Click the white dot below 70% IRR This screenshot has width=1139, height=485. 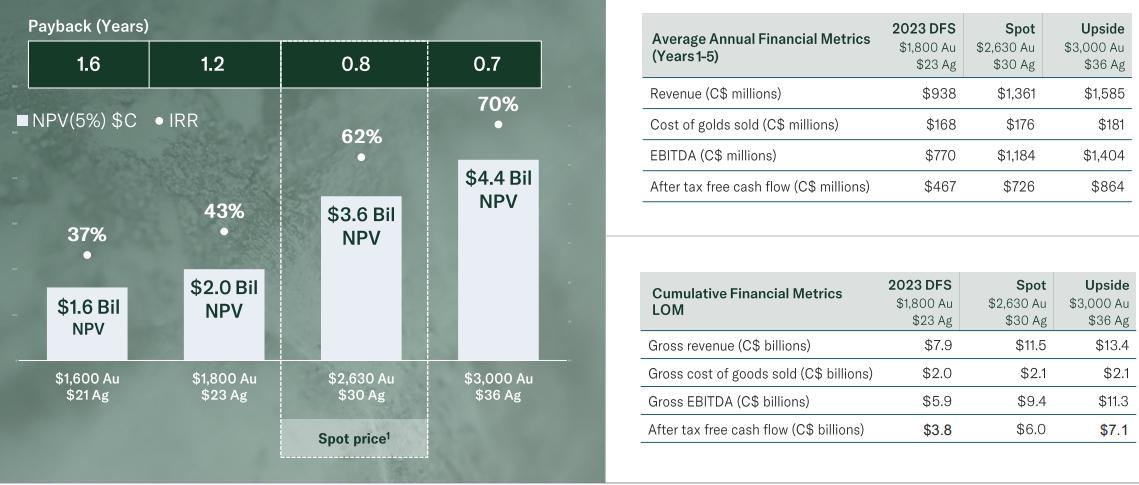tap(498, 124)
